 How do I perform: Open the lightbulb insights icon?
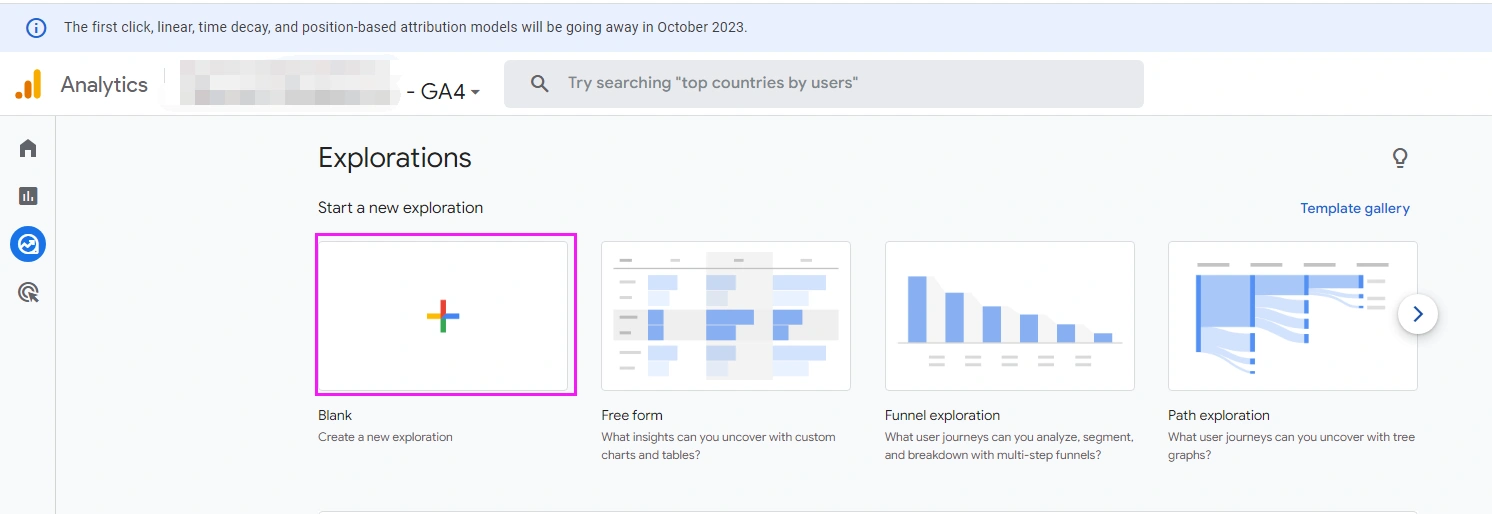click(x=1400, y=158)
